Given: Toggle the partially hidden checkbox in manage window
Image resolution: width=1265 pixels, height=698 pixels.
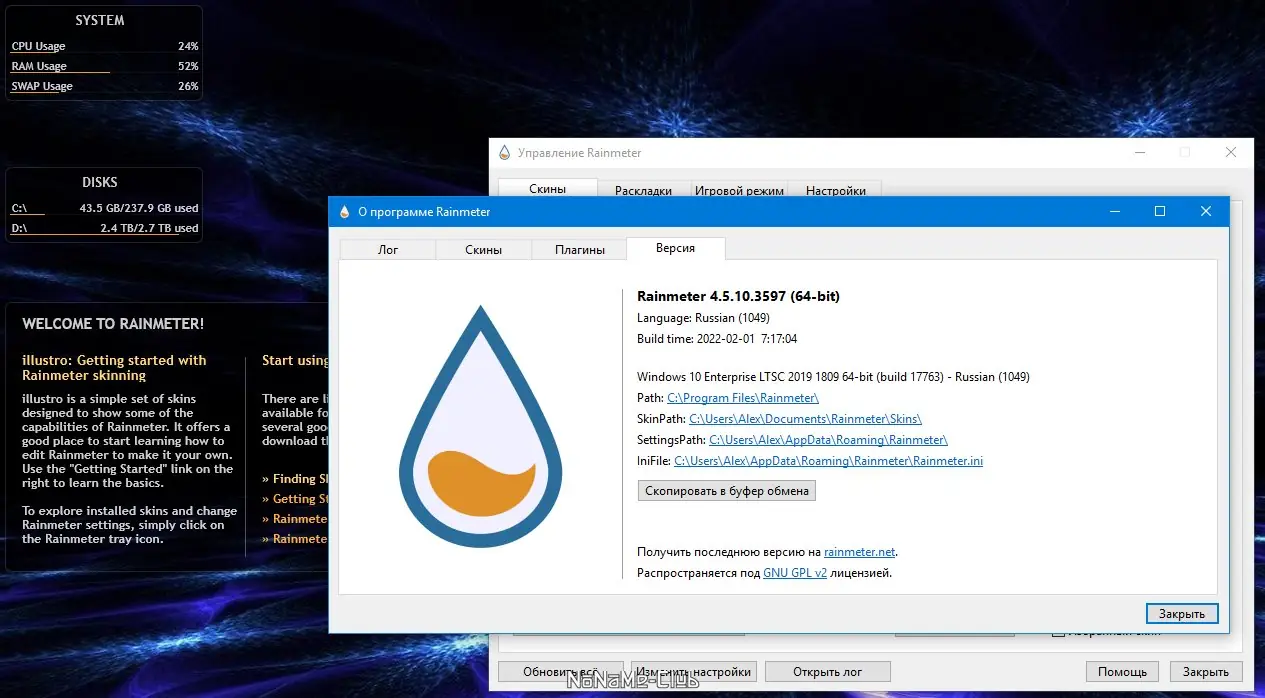Looking at the screenshot, I should point(1057,634).
